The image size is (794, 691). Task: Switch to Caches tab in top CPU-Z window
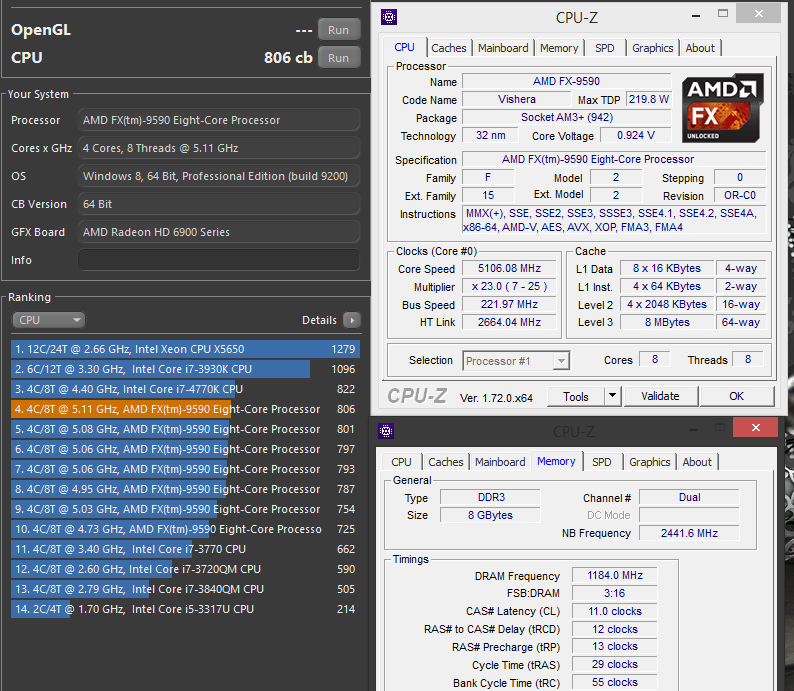(449, 48)
